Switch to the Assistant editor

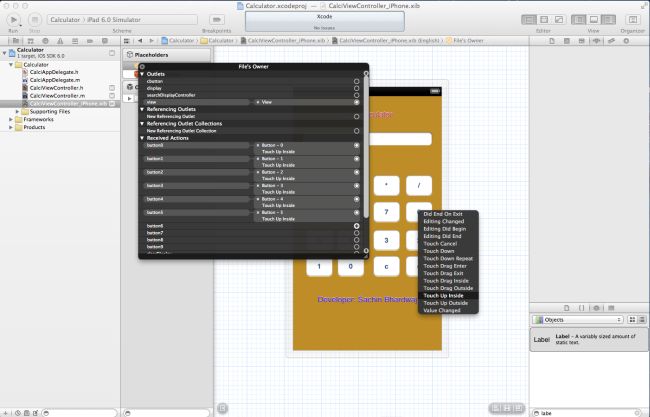click(544, 19)
